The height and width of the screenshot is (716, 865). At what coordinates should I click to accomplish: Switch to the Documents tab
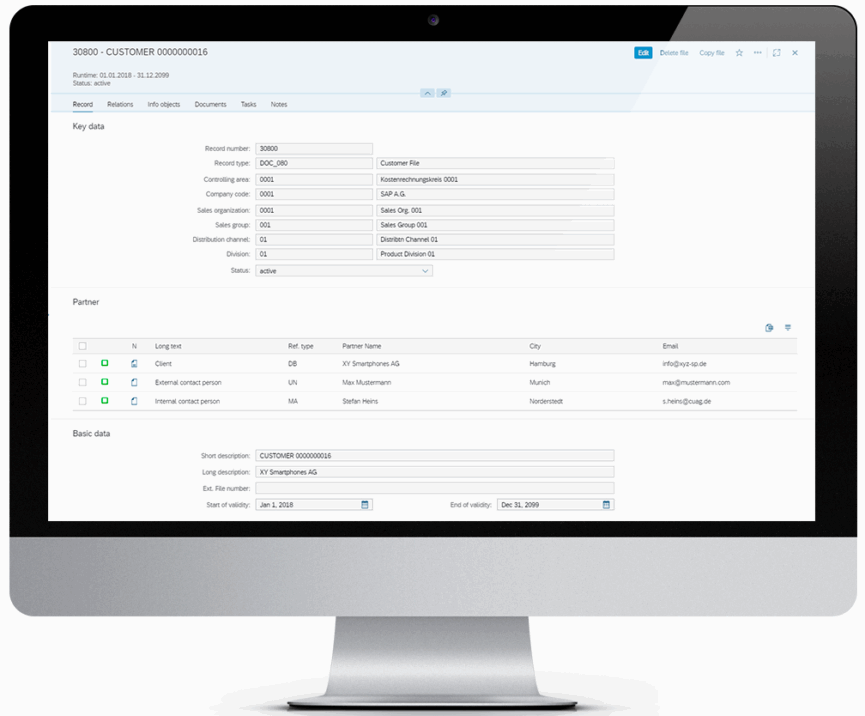point(210,104)
